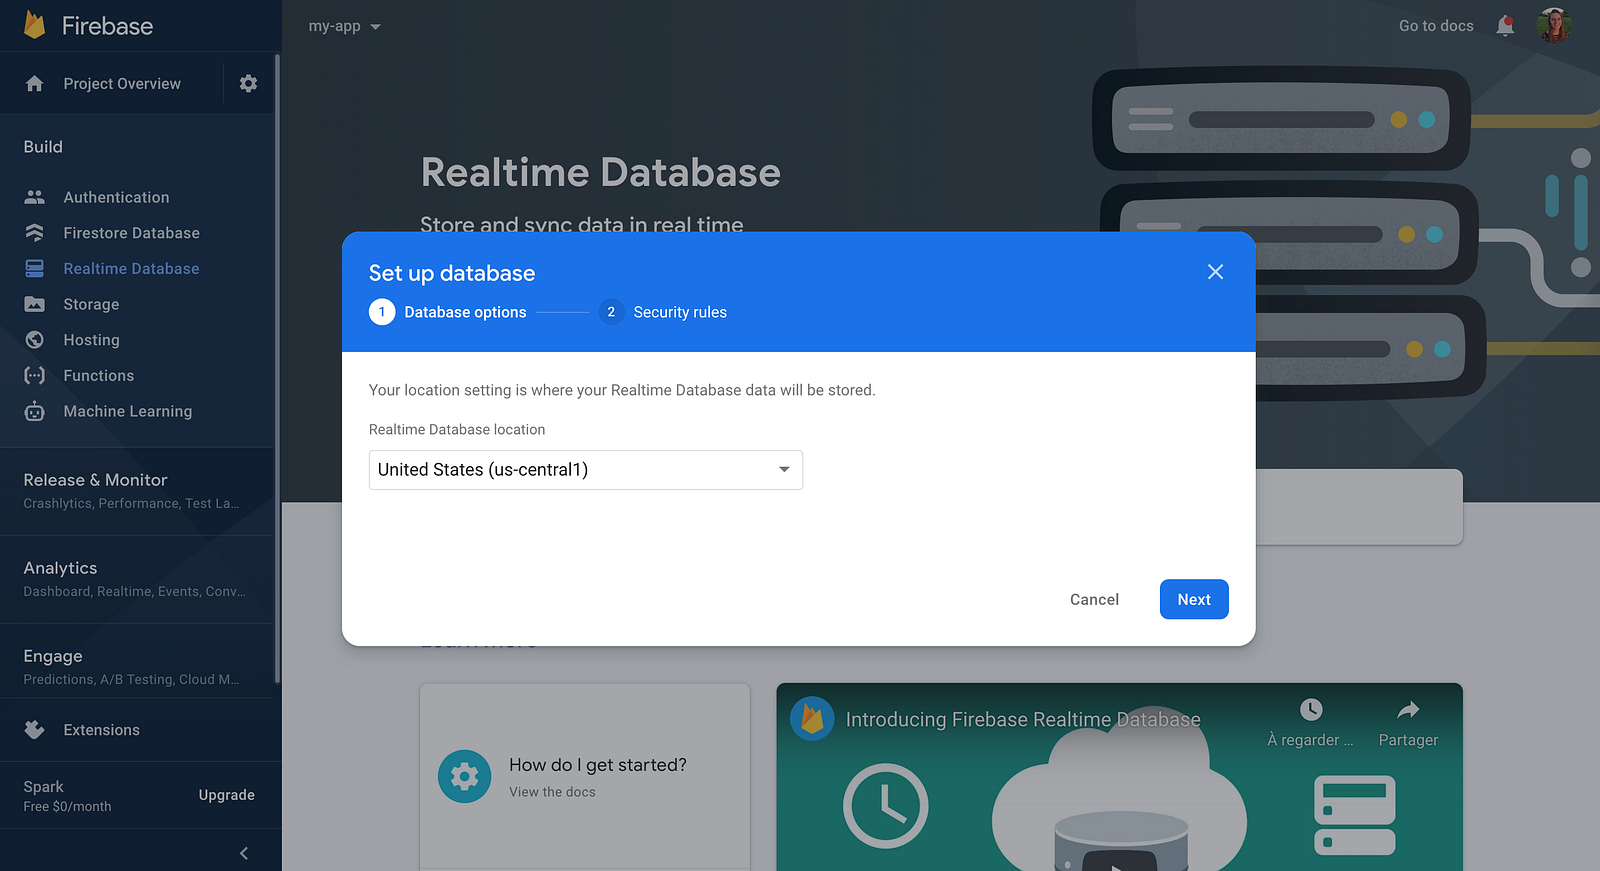This screenshot has height=871, width=1600.
Task: Open the View the docs link
Action: 552,792
